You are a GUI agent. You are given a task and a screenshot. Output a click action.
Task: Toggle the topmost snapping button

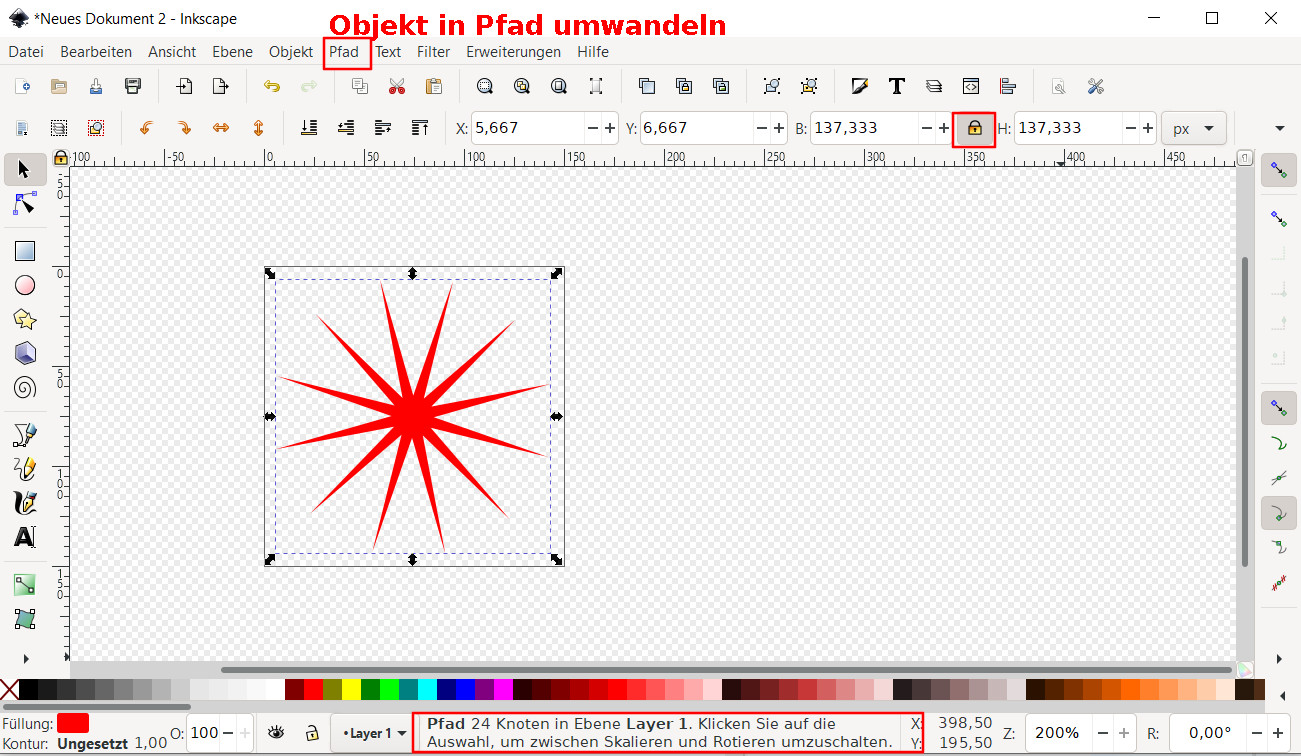[1278, 171]
